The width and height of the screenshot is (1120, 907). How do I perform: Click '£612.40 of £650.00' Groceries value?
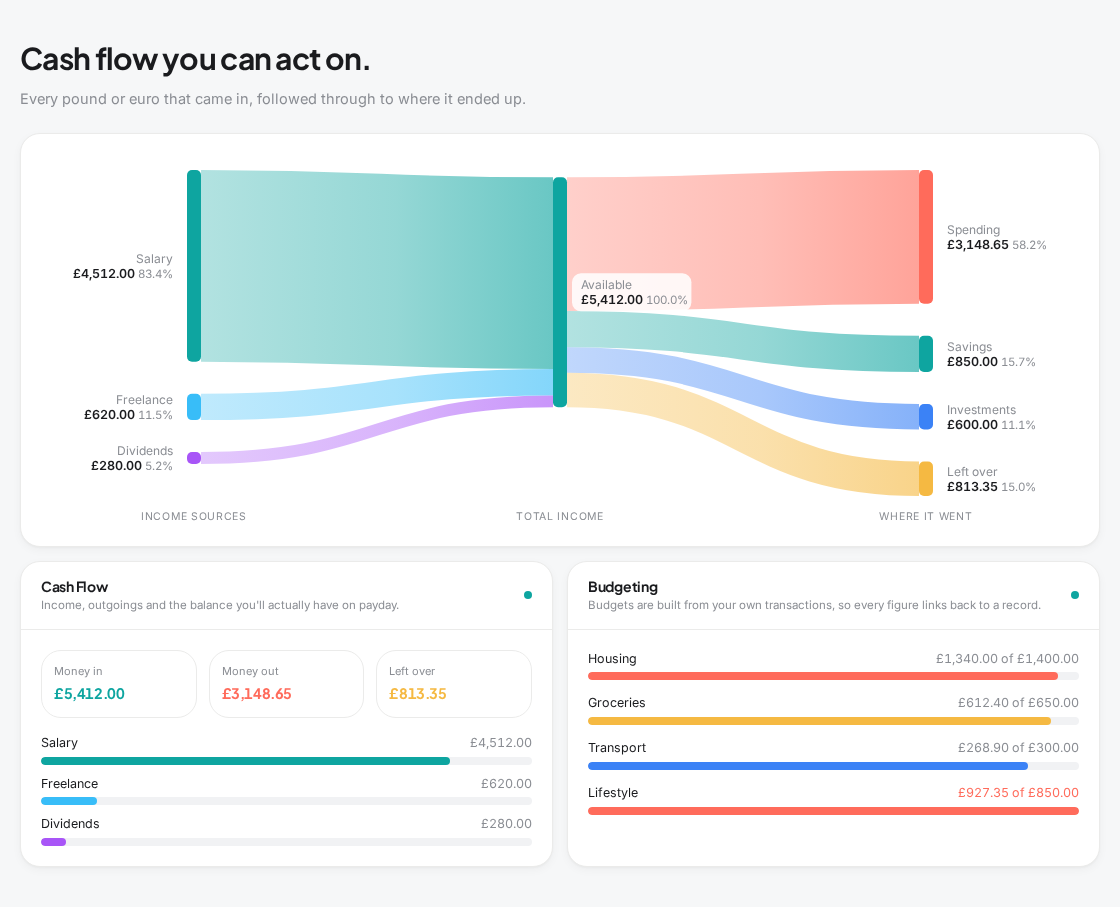1018,703
